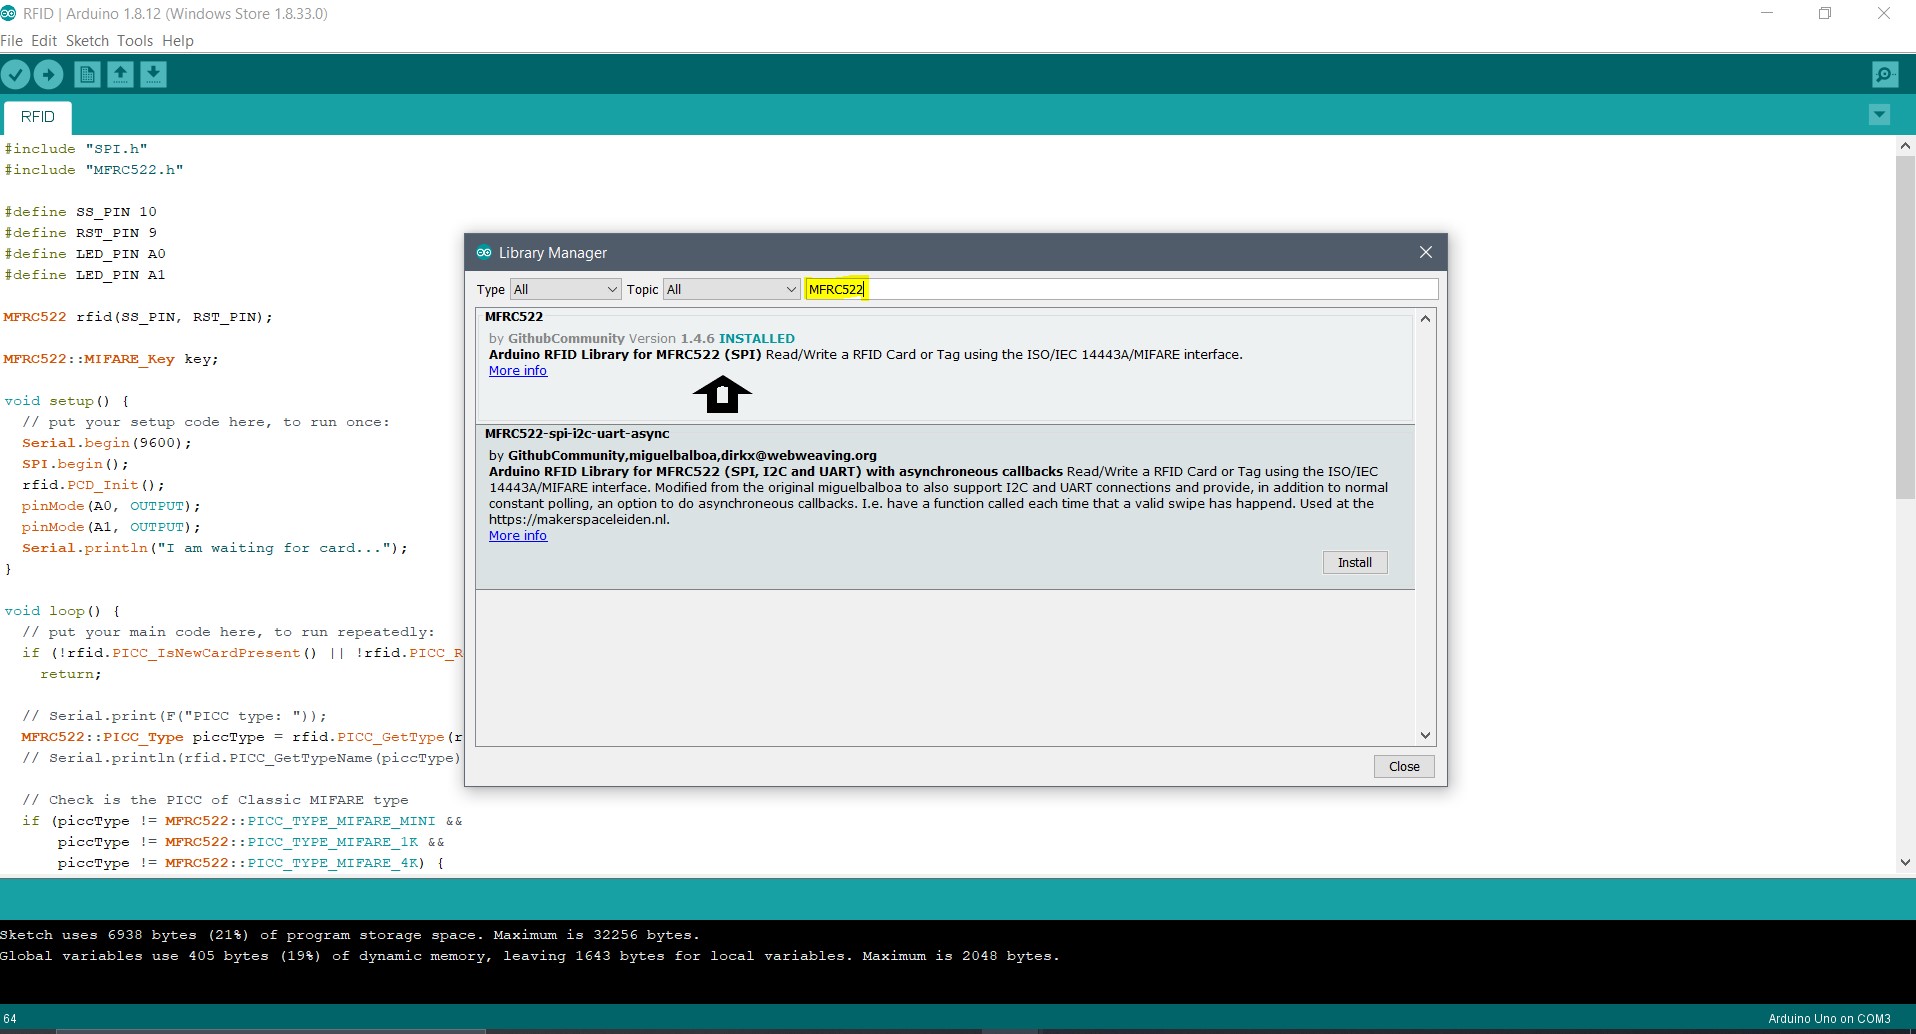1916x1034 pixels.
Task: Open the tab options dropdown arrow
Action: [1879, 115]
